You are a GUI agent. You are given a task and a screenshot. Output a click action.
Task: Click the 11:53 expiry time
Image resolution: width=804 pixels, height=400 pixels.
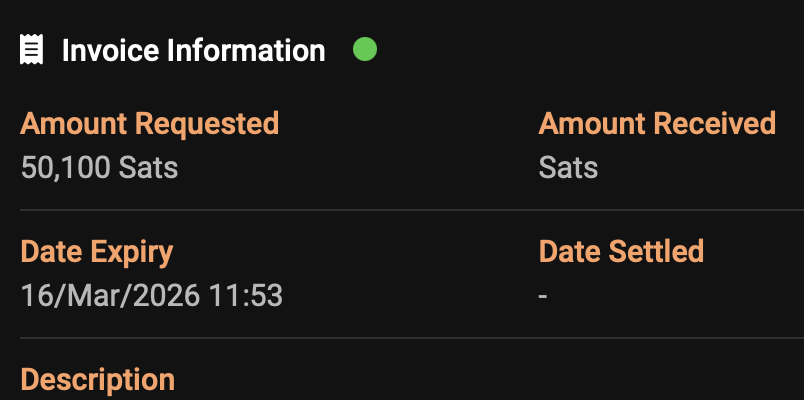251,295
